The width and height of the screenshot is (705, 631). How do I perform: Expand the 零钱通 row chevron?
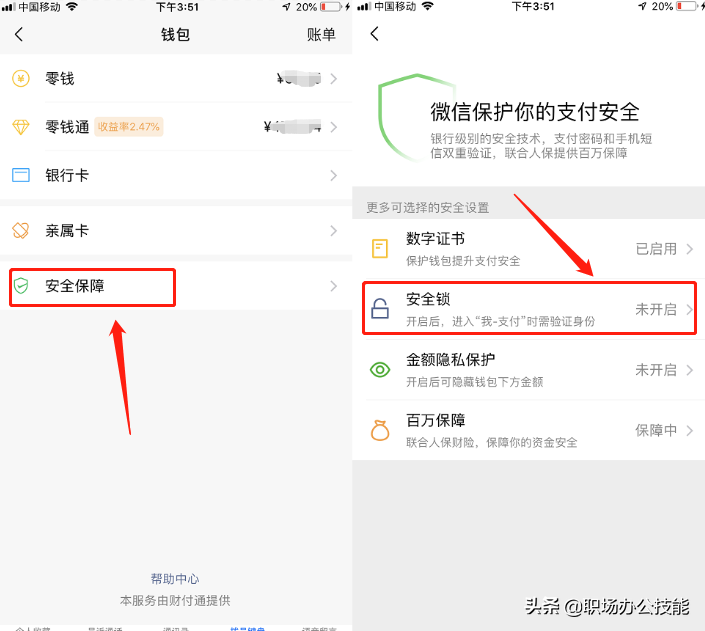[x=334, y=127]
